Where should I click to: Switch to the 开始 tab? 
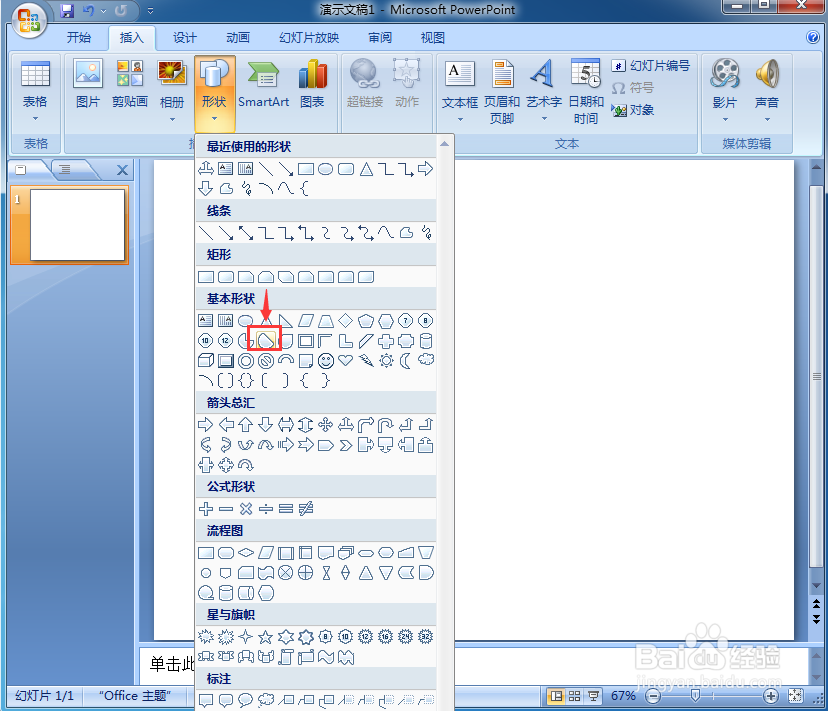point(79,38)
